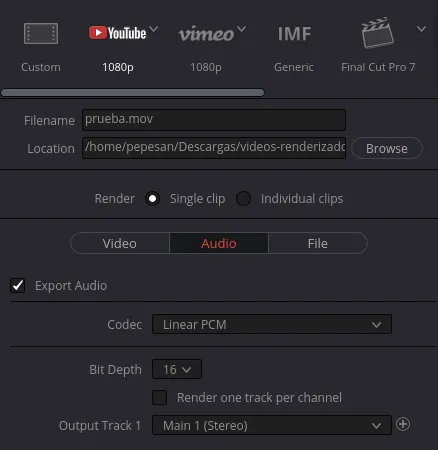Choose the YouTube 1080p preset logo
Screen dimensions: 438x450
[117, 33]
